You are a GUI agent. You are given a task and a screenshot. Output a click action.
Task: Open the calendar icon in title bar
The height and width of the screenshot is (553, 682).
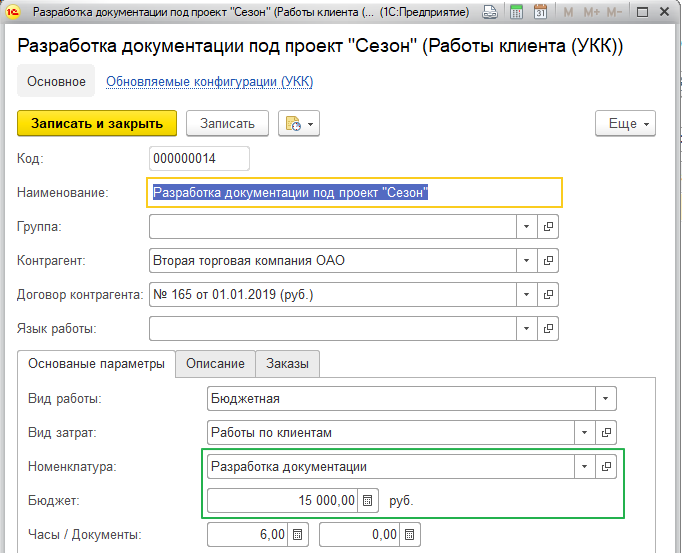[x=540, y=12]
